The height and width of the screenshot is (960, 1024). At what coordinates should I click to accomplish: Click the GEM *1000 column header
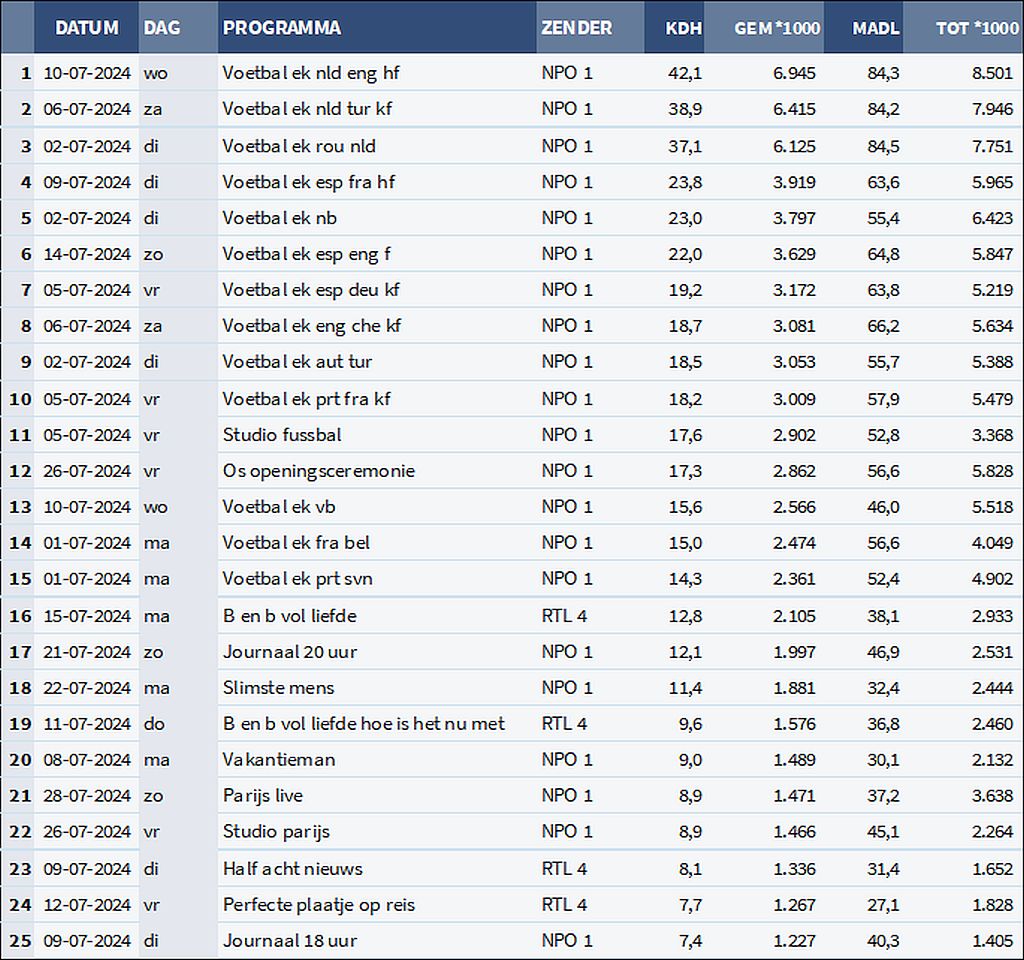pos(764,27)
